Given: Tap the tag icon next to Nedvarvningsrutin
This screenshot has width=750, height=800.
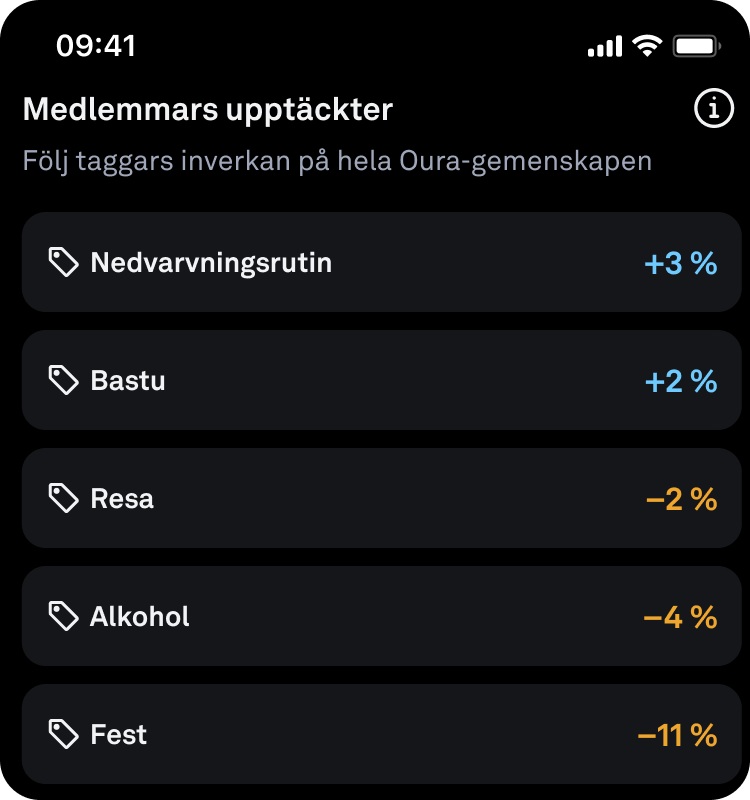Looking at the screenshot, I should 64,263.
